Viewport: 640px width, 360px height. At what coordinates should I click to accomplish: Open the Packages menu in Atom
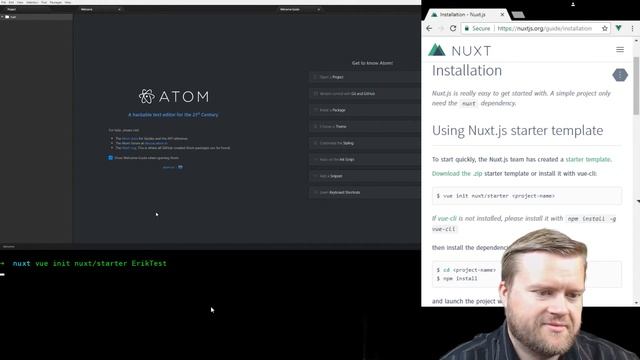pyautogui.click(x=56, y=2)
